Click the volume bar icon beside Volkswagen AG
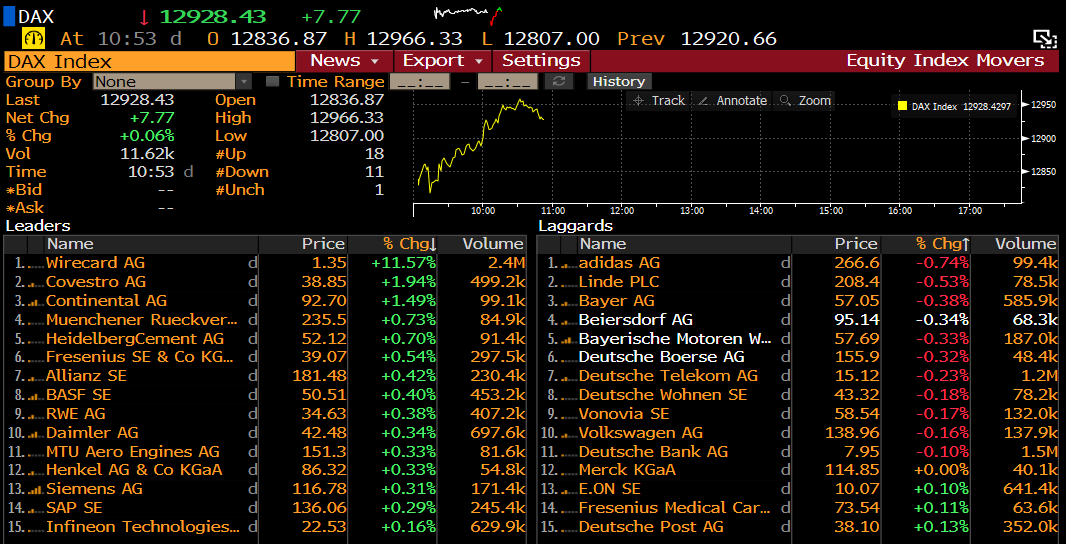Viewport: 1066px width, 544px height. click(x=568, y=434)
